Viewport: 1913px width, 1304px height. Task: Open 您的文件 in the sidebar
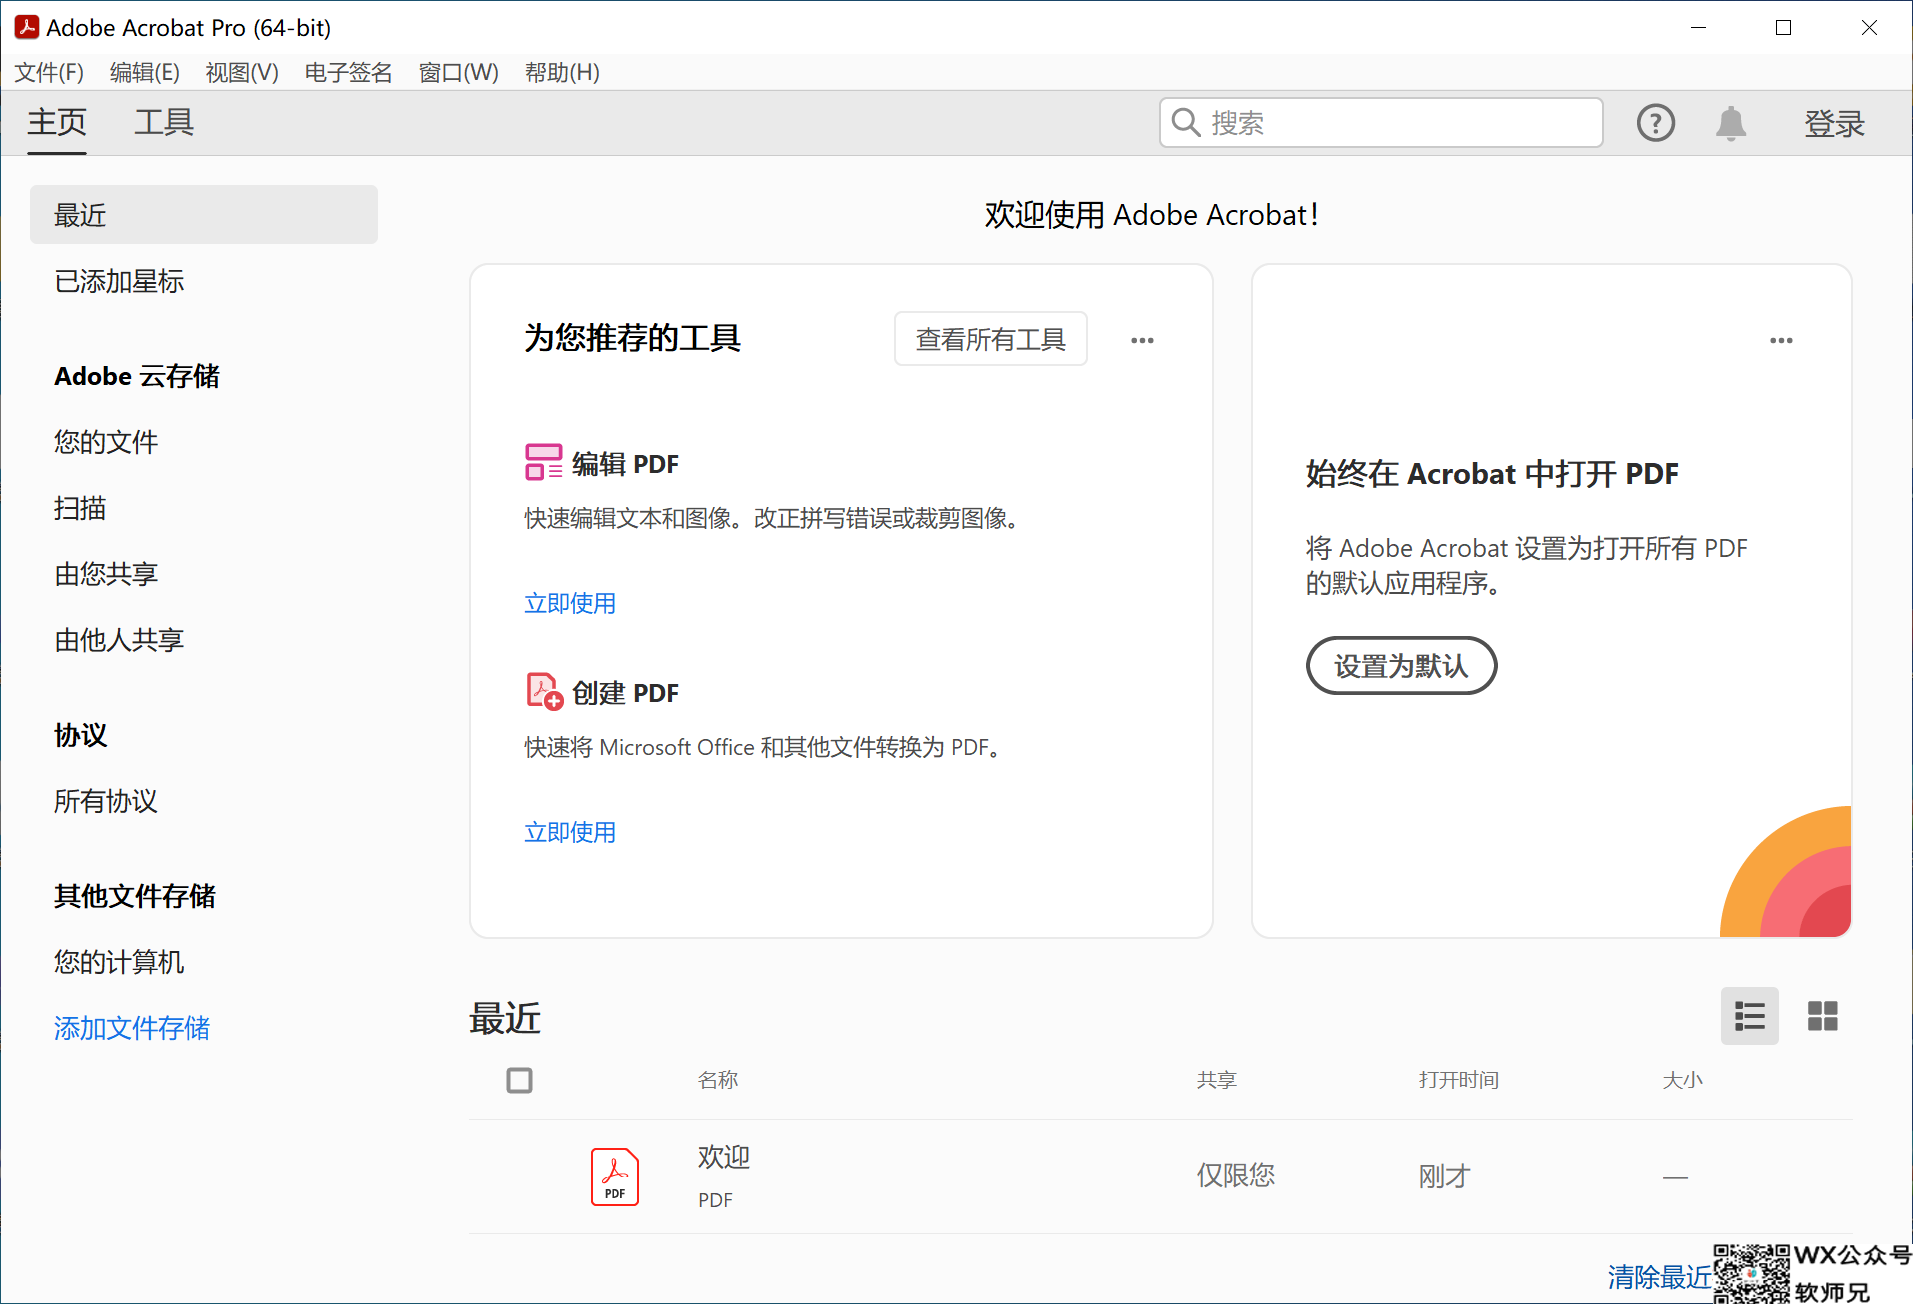point(106,442)
